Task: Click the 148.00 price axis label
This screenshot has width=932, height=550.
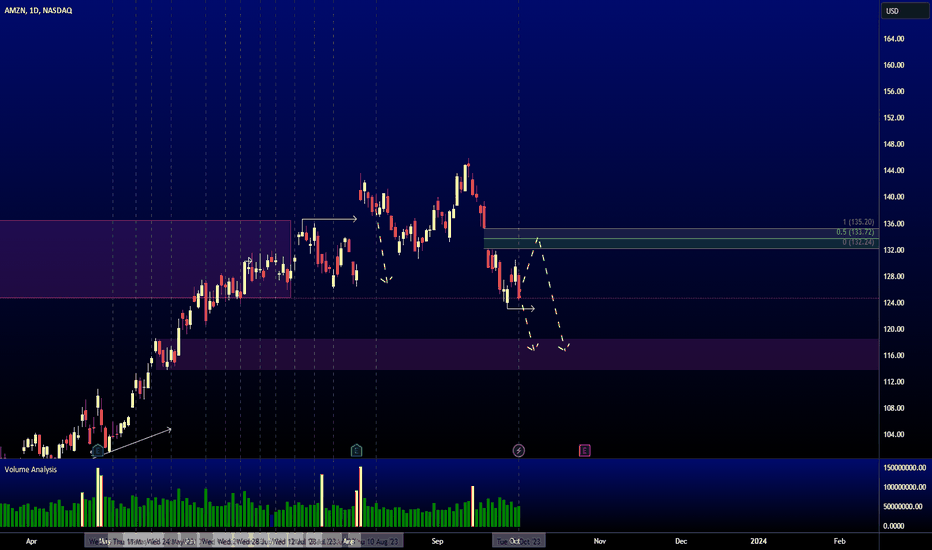Action: pyautogui.click(x=893, y=144)
